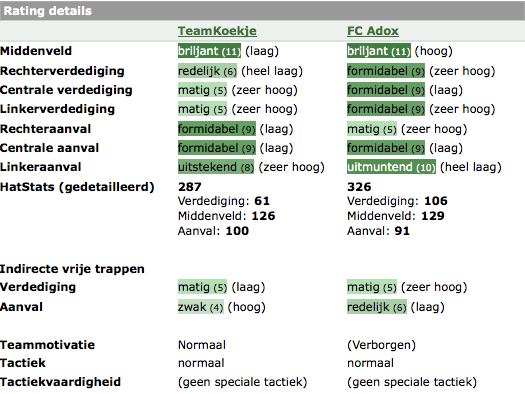Click the Rating details header bar
Viewport: 525px width, 394px height.
point(262,11)
